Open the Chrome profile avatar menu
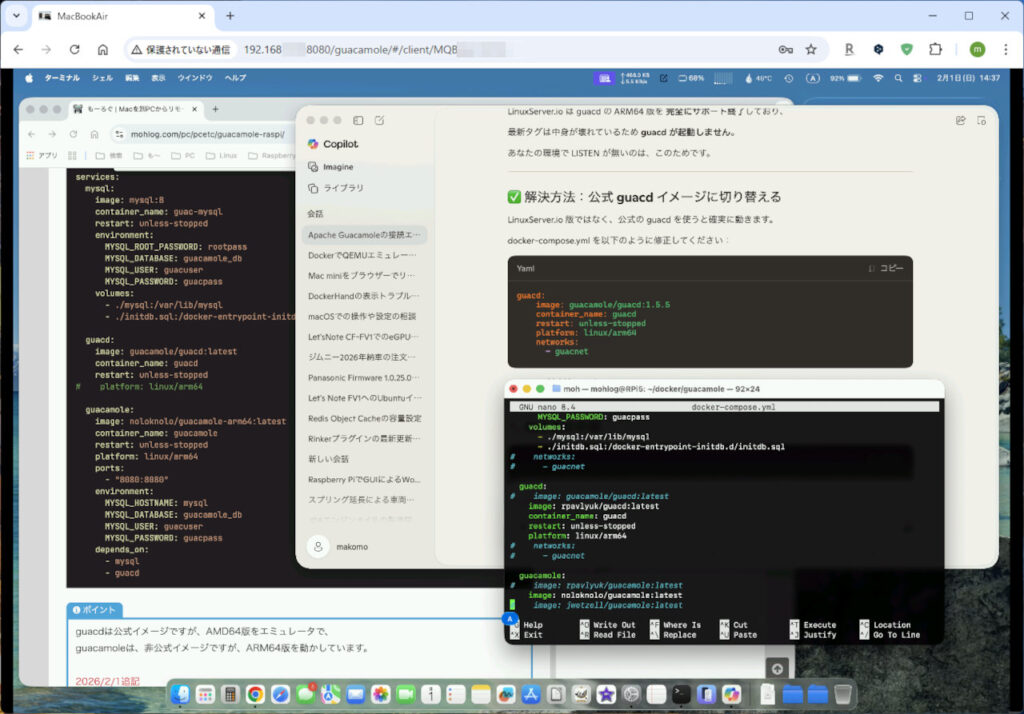 [978, 48]
